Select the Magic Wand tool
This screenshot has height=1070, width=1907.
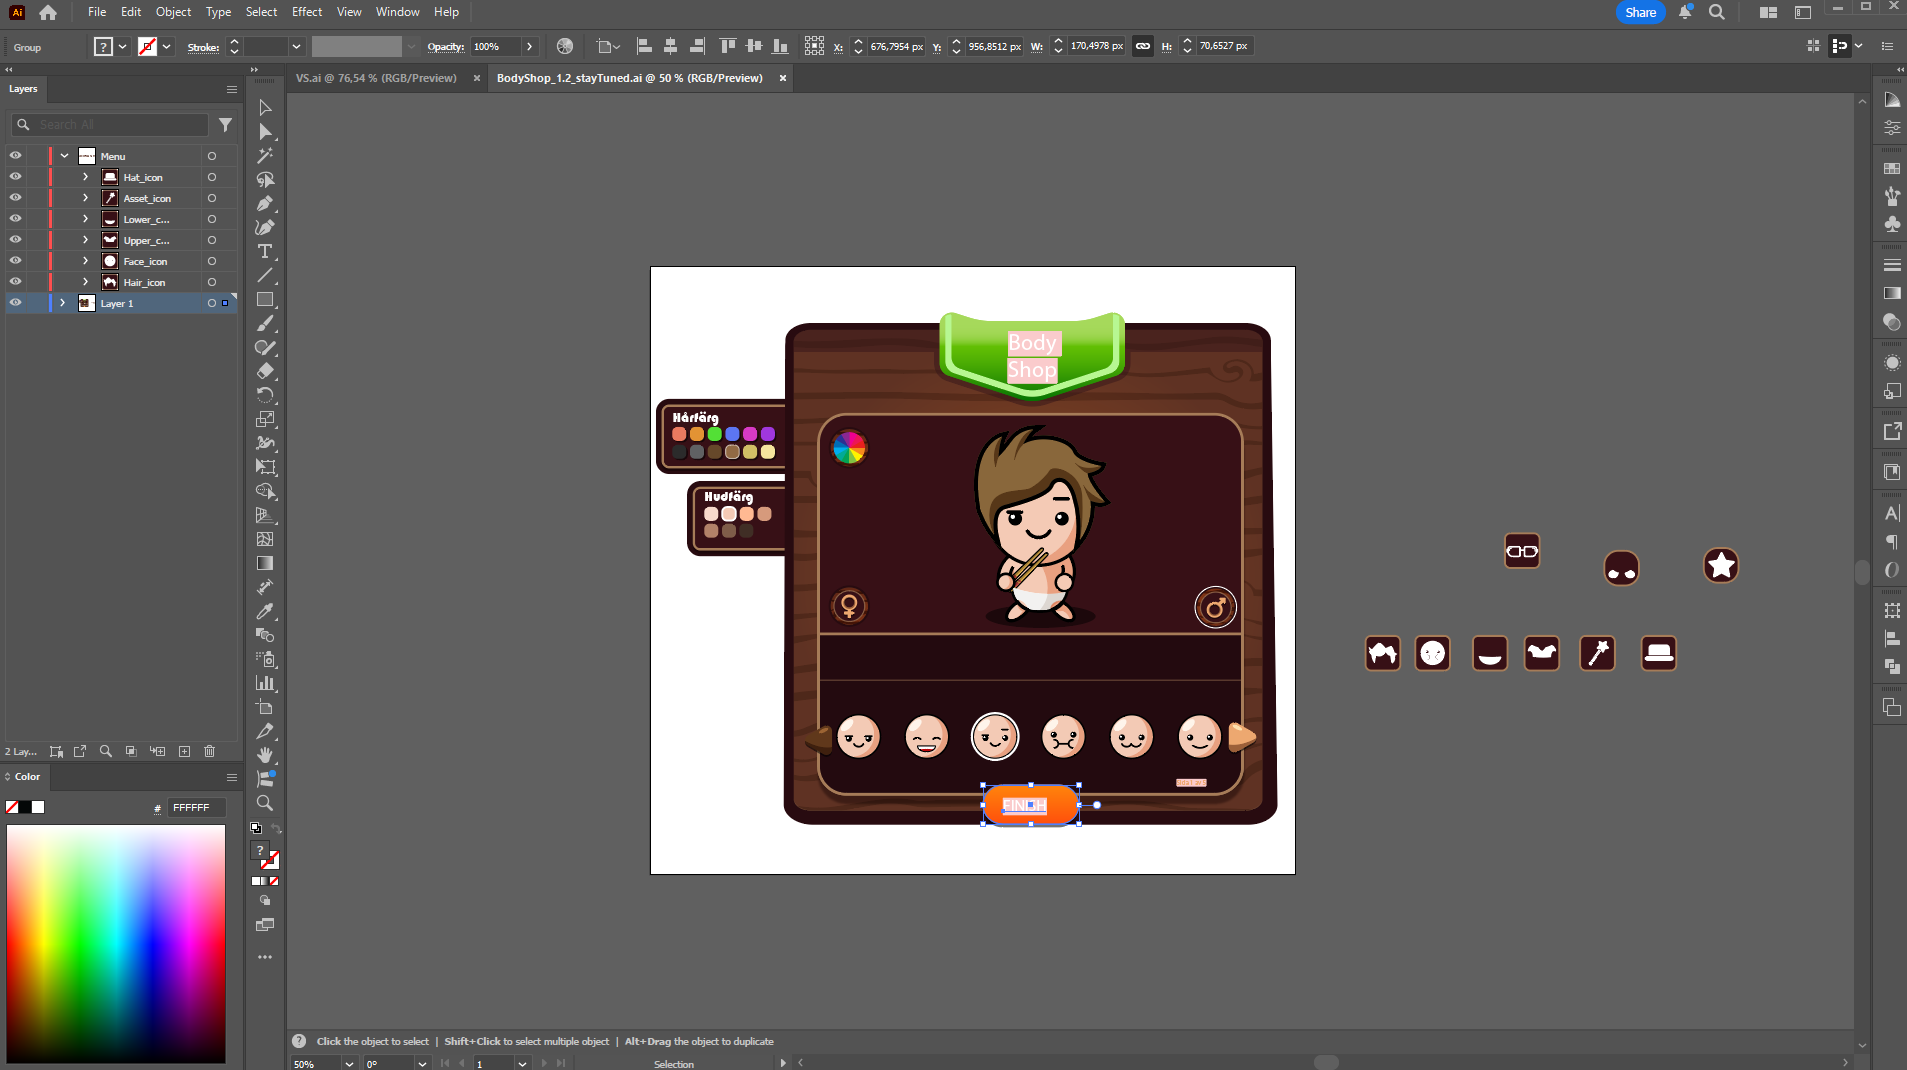click(x=265, y=156)
